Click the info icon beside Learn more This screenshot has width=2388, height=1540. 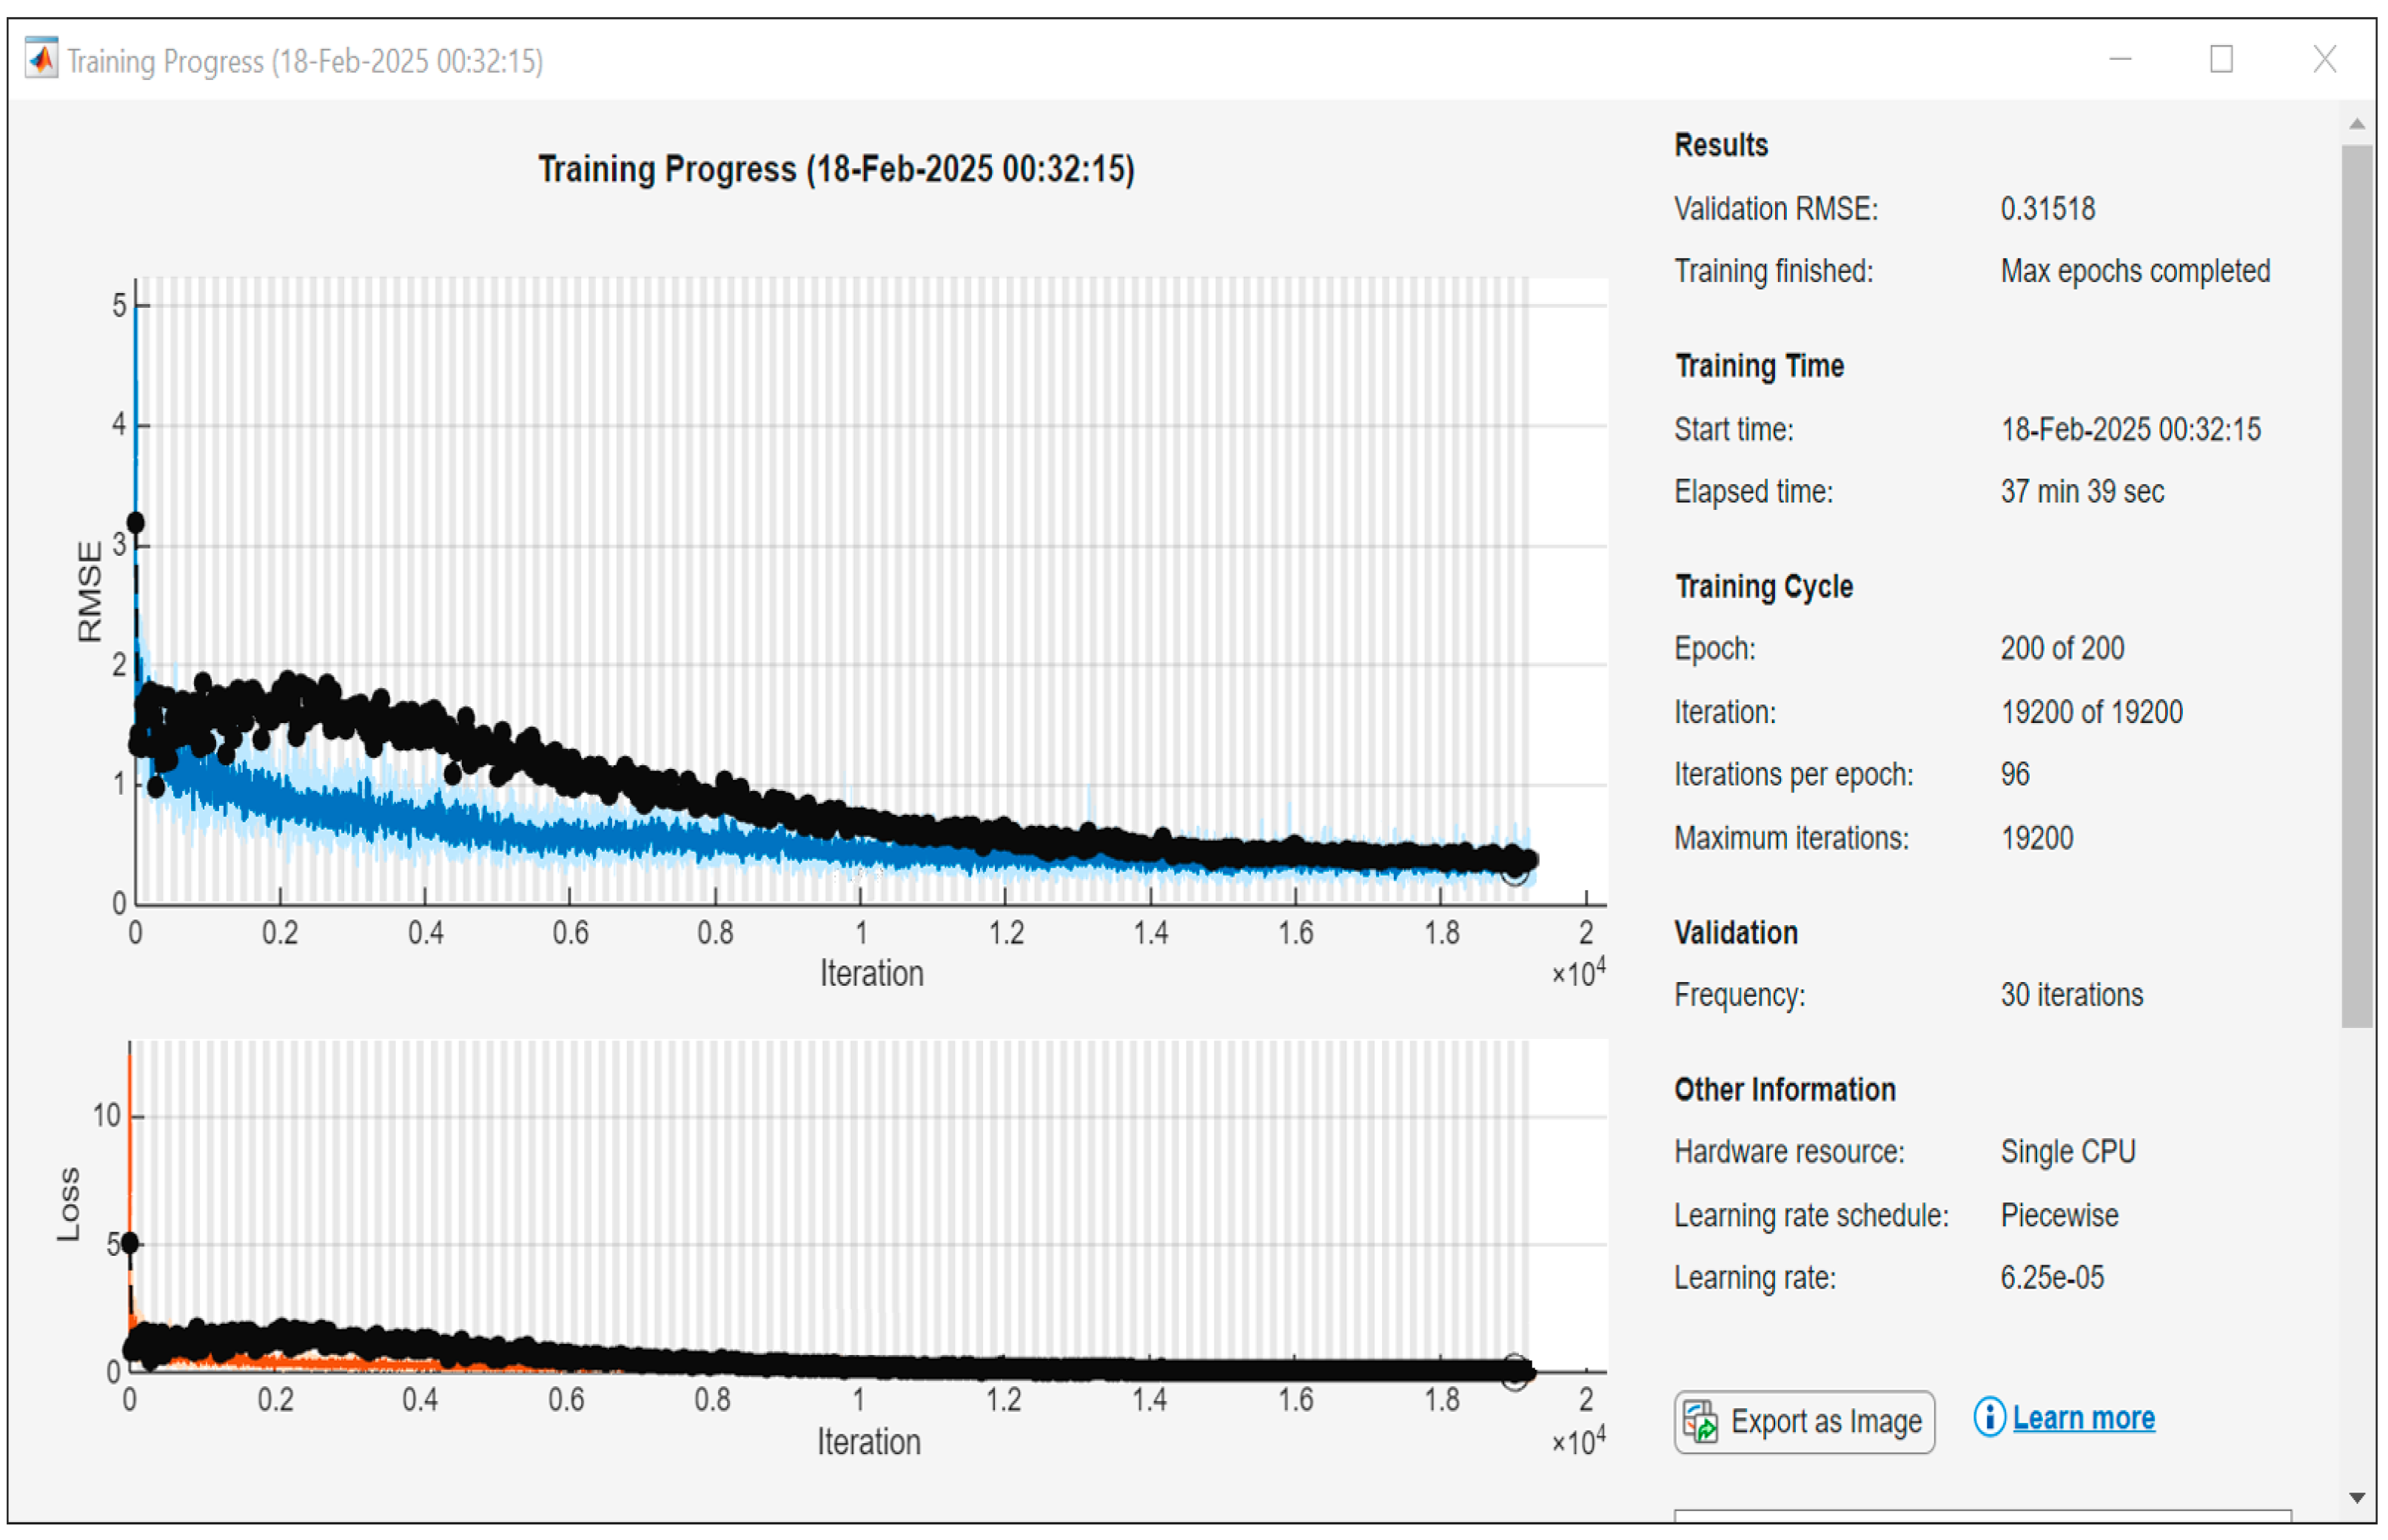coord(1989,1417)
